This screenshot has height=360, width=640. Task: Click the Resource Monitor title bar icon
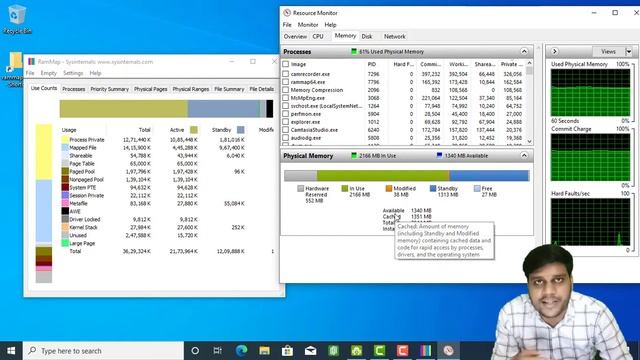(287, 13)
